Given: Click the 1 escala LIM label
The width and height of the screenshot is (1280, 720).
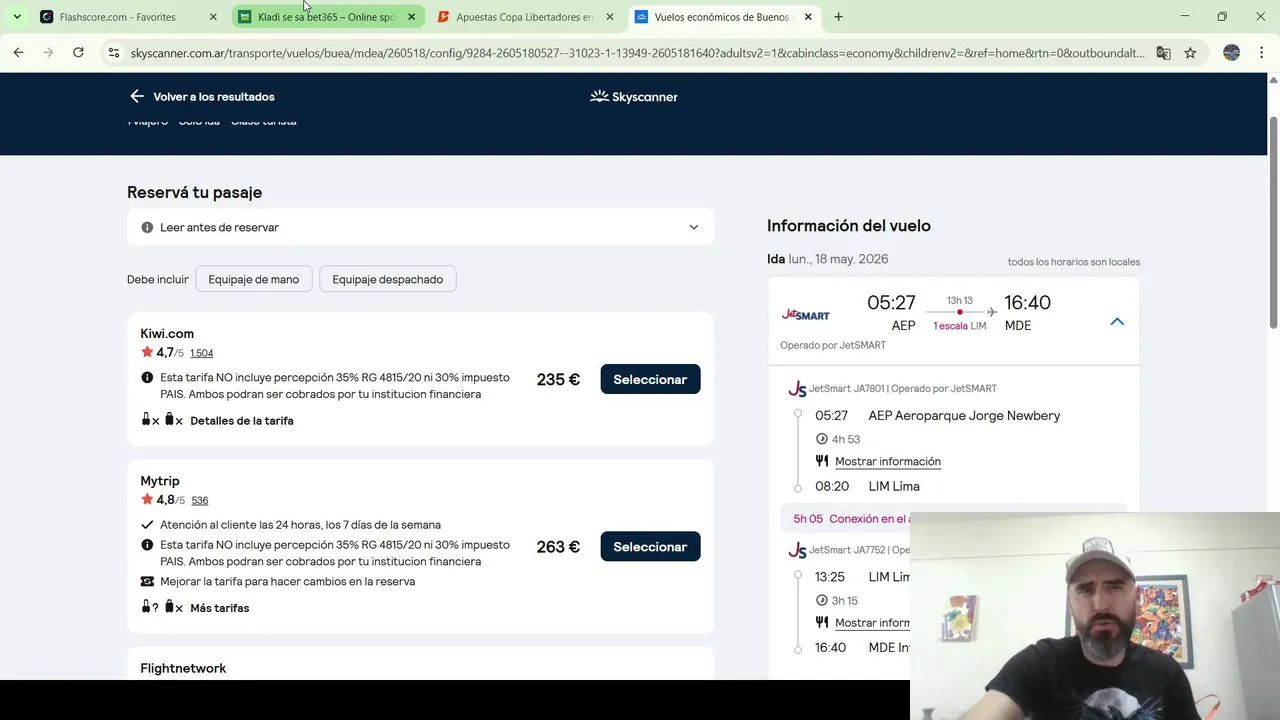Looking at the screenshot, I should click(959, 326).
